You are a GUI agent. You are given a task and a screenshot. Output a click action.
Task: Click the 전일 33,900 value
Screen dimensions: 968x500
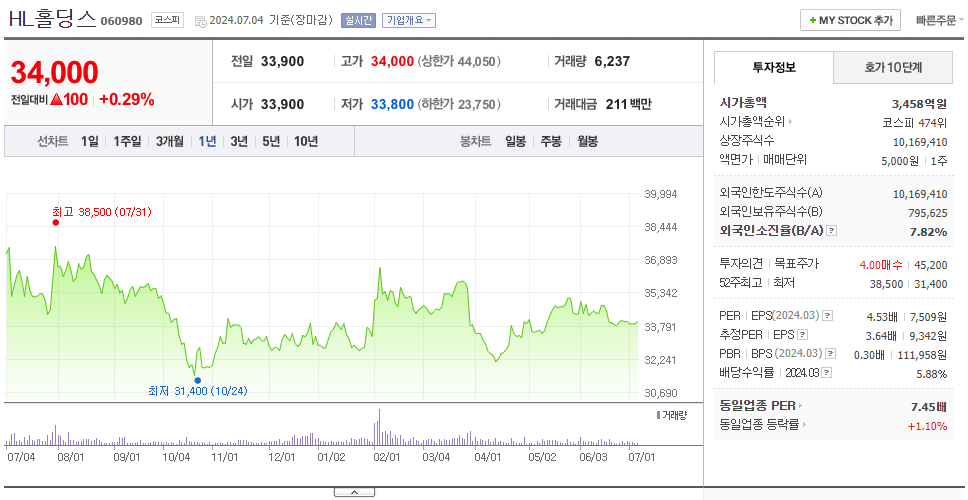point(282,61)
